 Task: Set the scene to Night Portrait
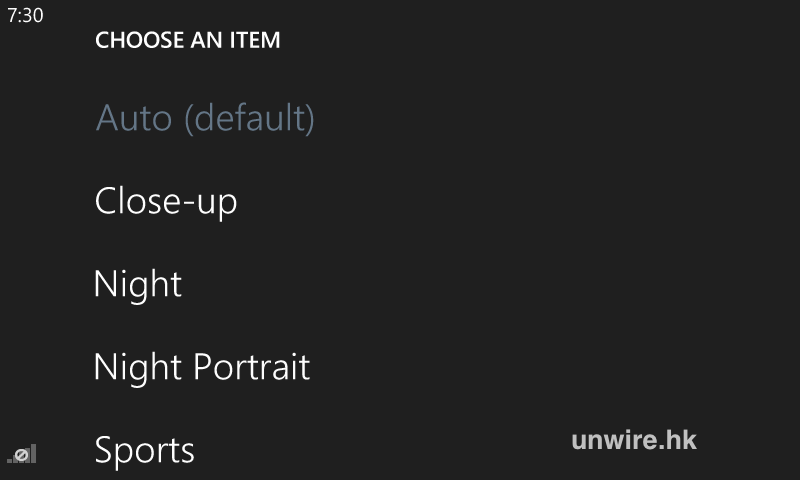pyautogui.click(x=202, y=367)
